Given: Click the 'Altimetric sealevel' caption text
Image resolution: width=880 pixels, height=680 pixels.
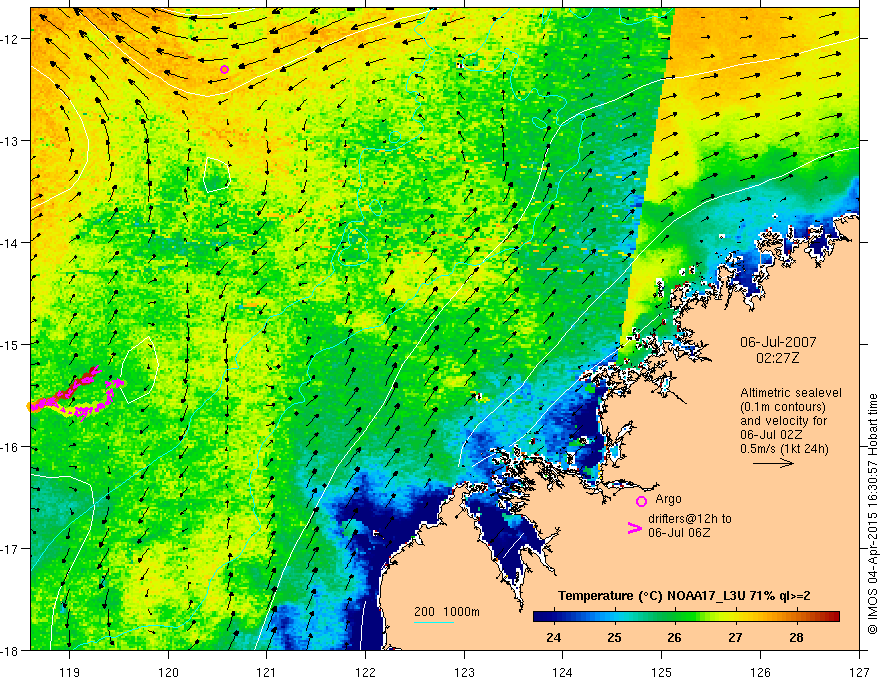Looking at the screenshot, I should (791, 393).
